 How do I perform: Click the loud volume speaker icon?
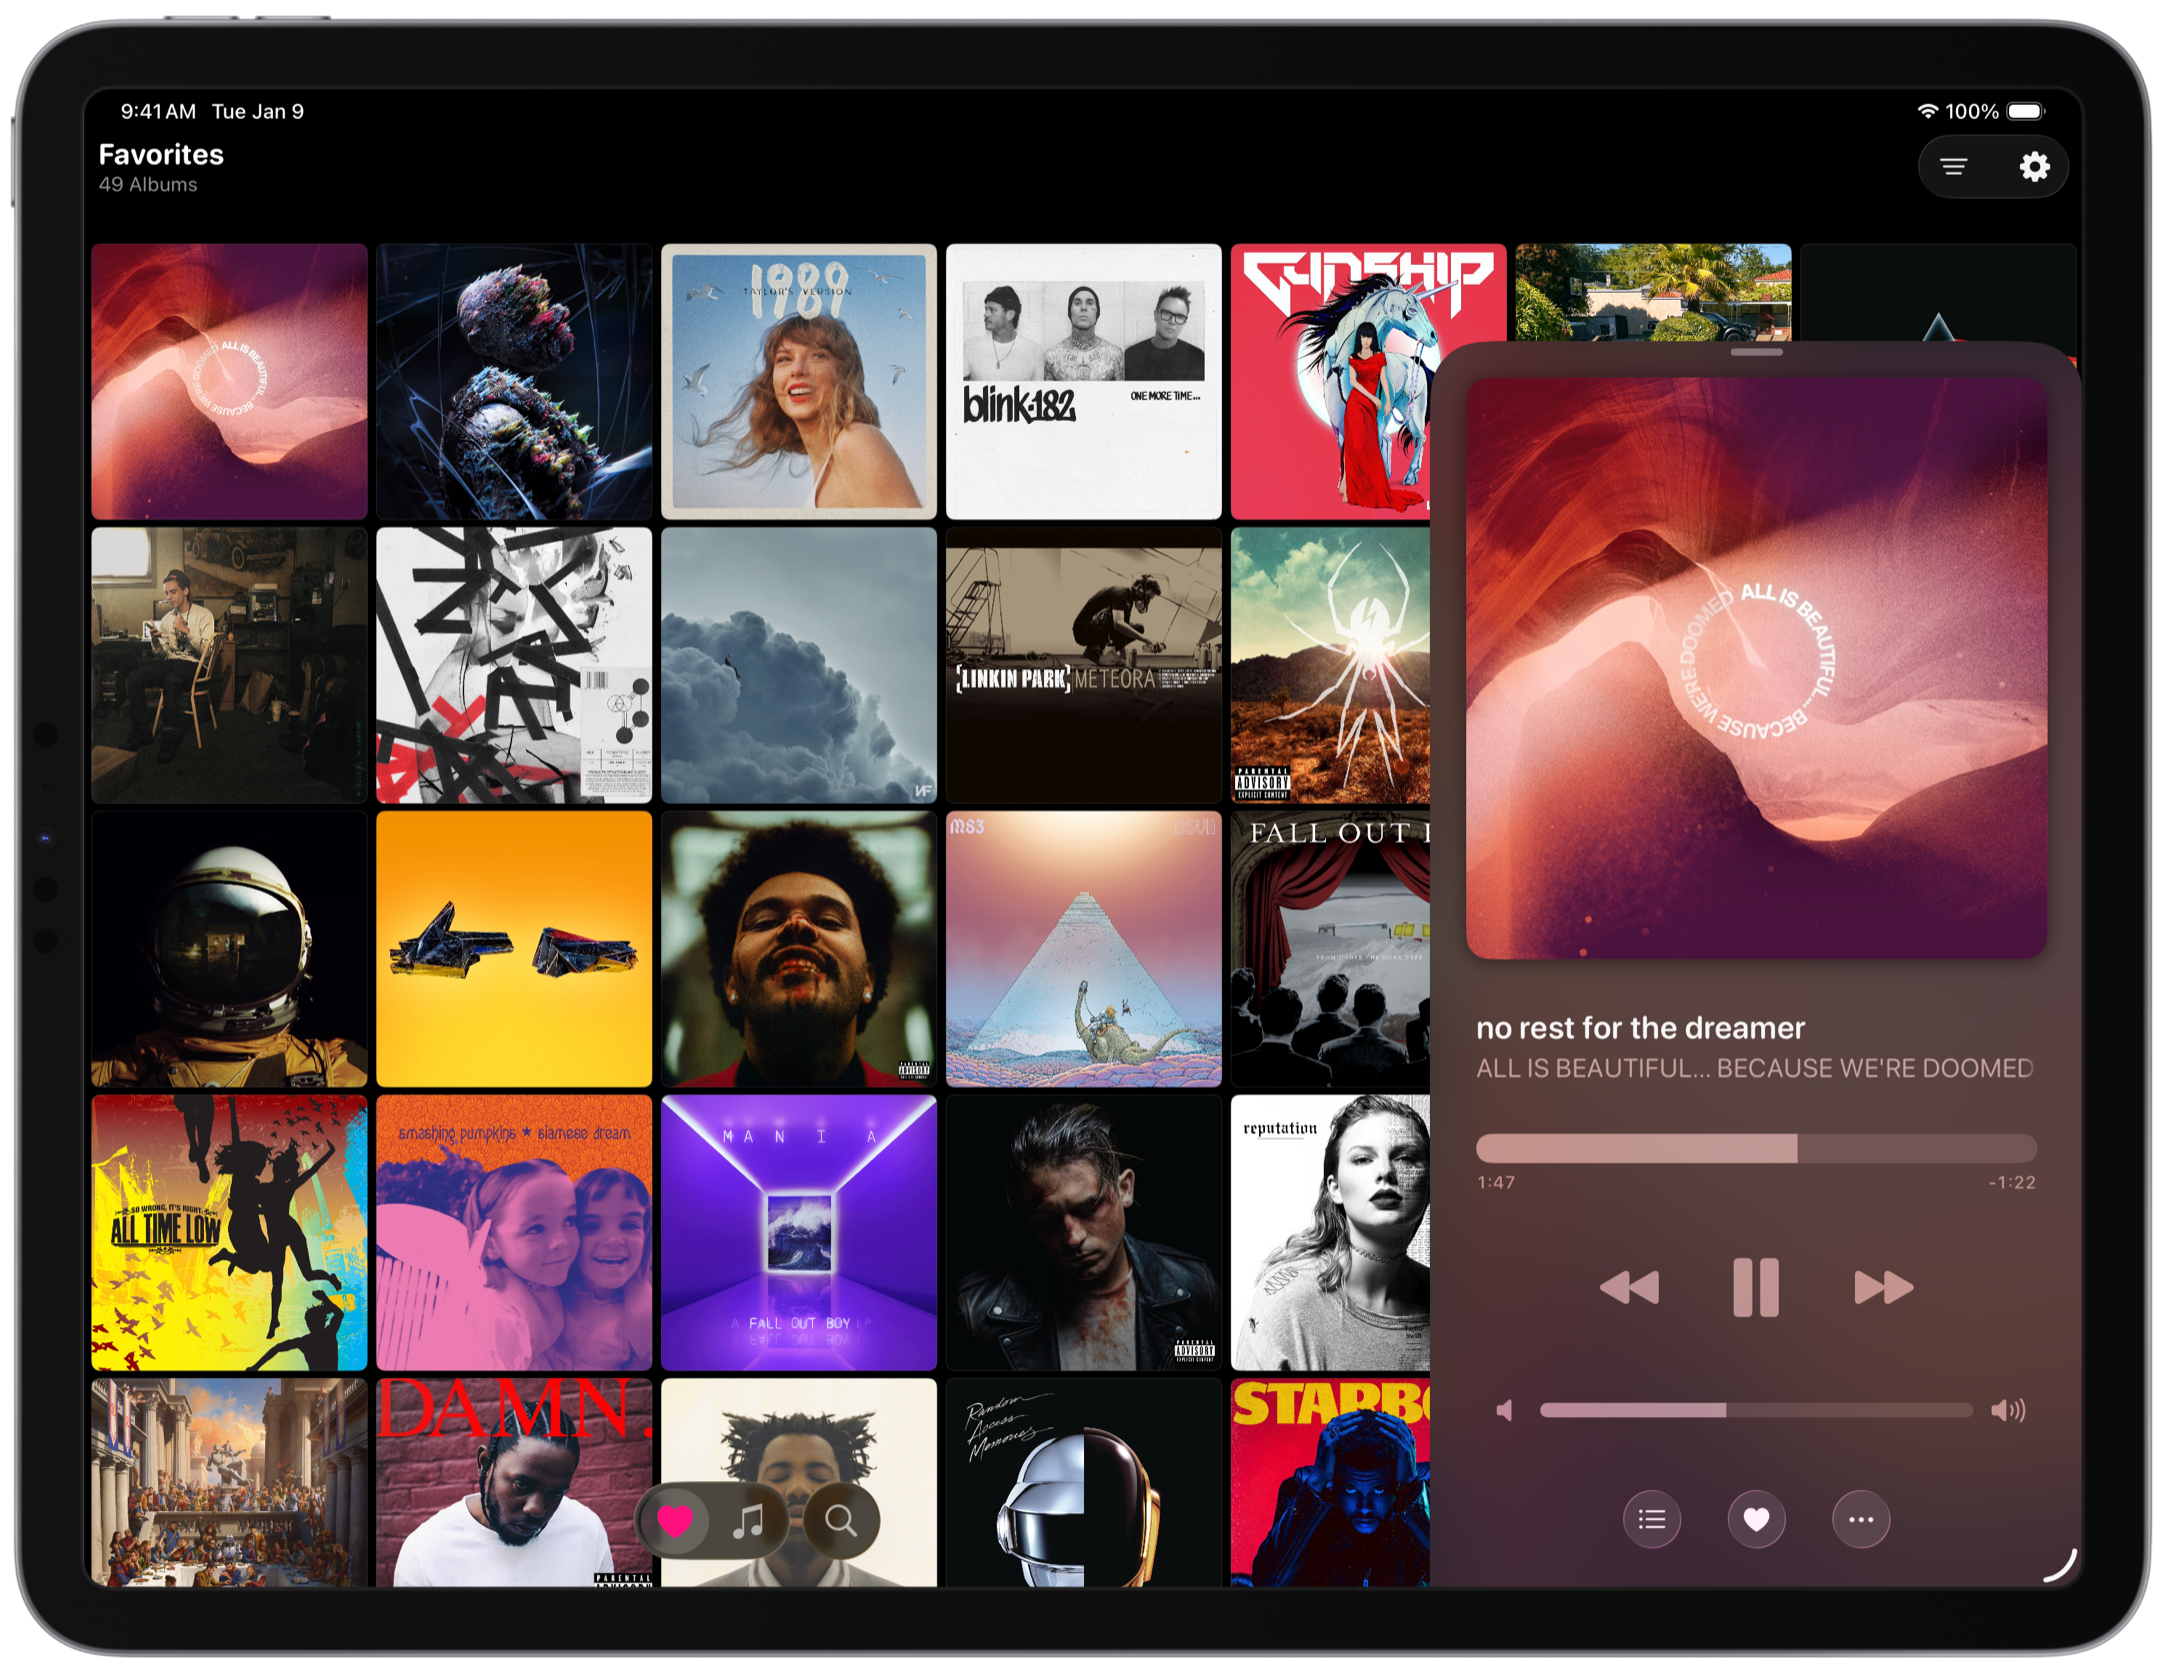[2007, 1410]
